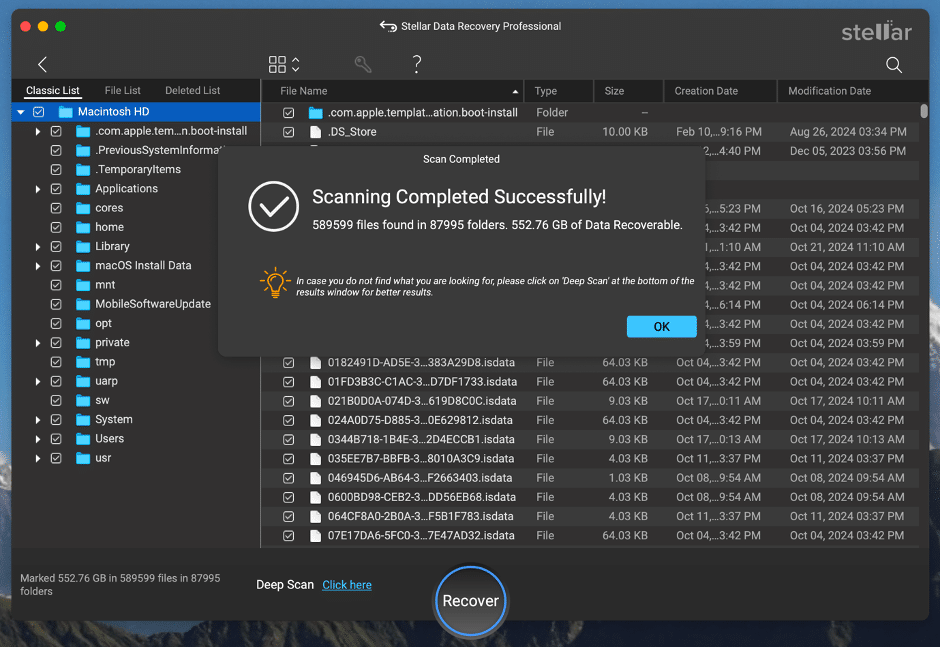This screenshot has height=647, width=941.
Task: Open the view layout grid icon
Action: pyautogui.click(x=278, y=63)
